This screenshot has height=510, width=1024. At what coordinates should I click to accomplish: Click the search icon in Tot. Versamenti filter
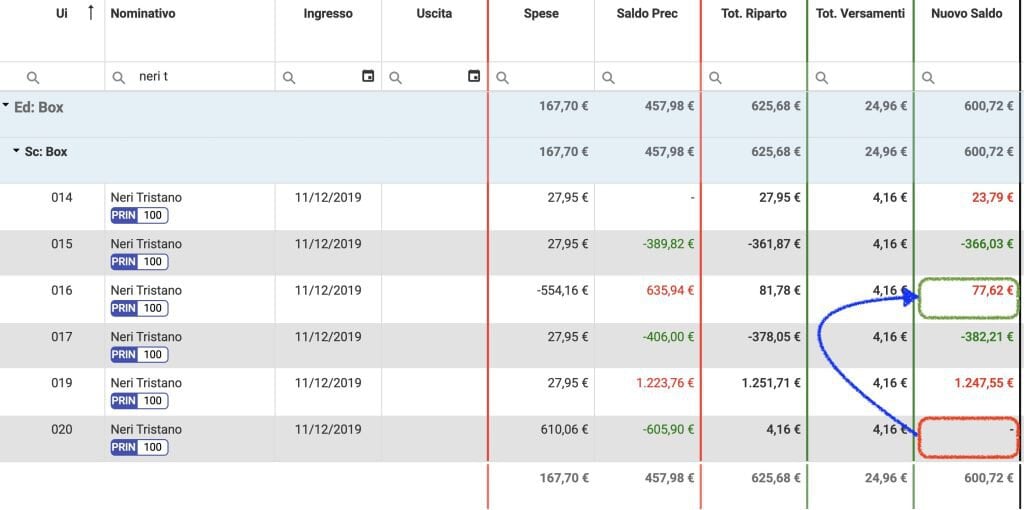tap(822, 77)
